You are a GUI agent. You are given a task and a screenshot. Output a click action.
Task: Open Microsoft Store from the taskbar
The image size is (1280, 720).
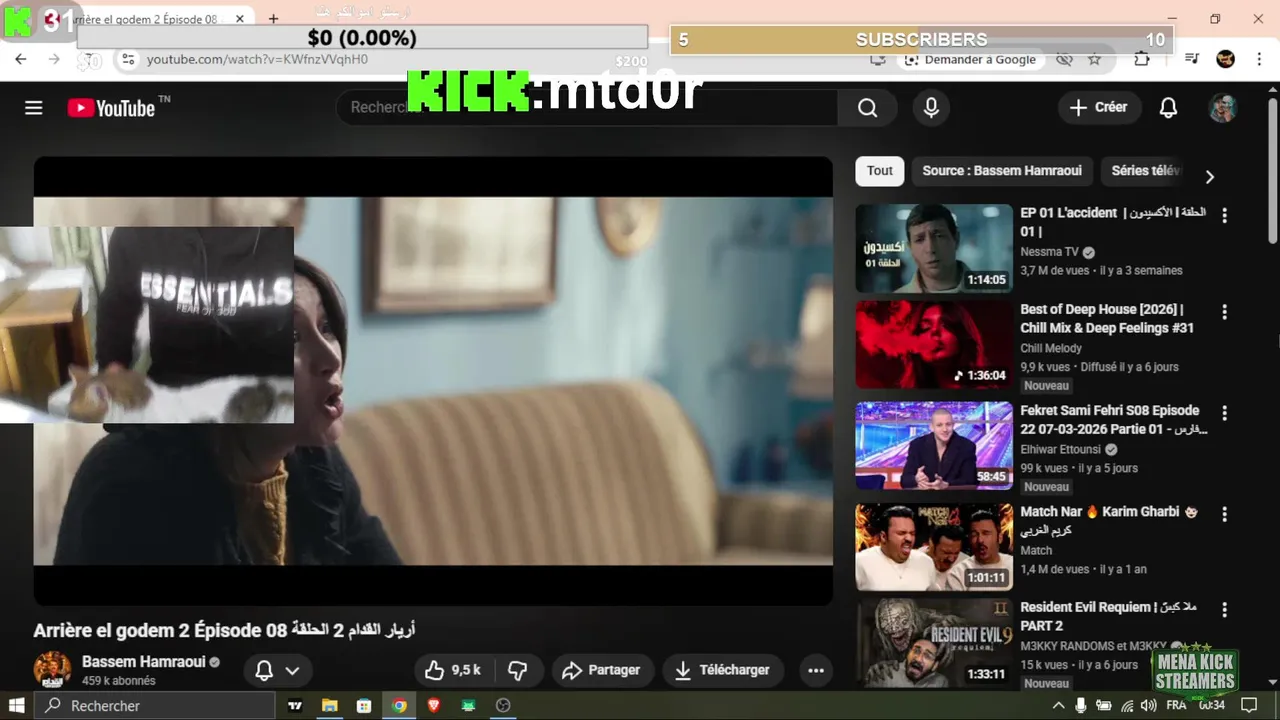364,705
